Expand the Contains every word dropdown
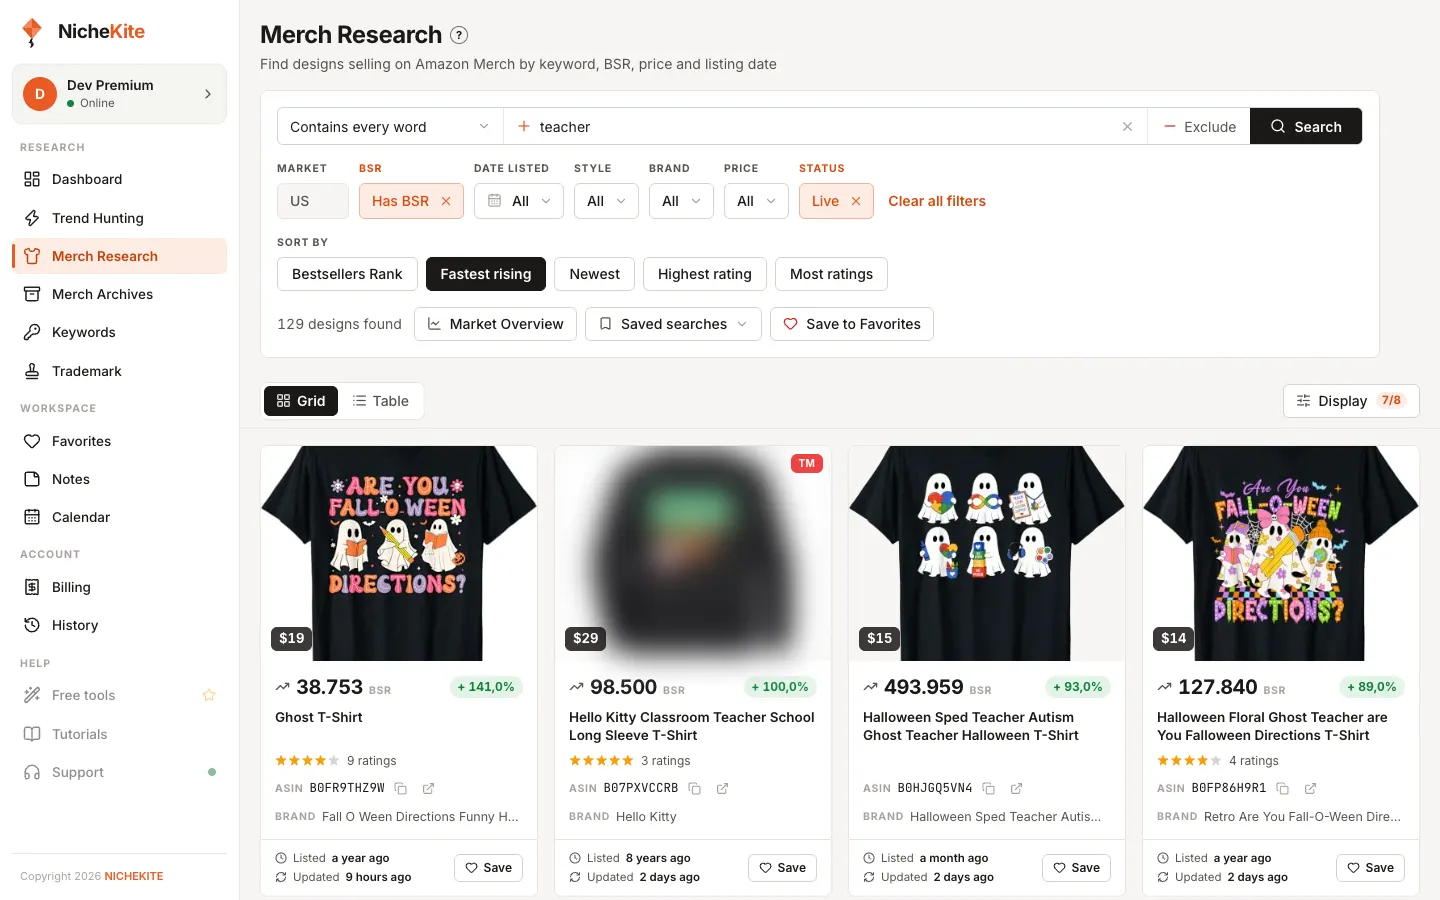1440x900 pixels. pos(390,127)
